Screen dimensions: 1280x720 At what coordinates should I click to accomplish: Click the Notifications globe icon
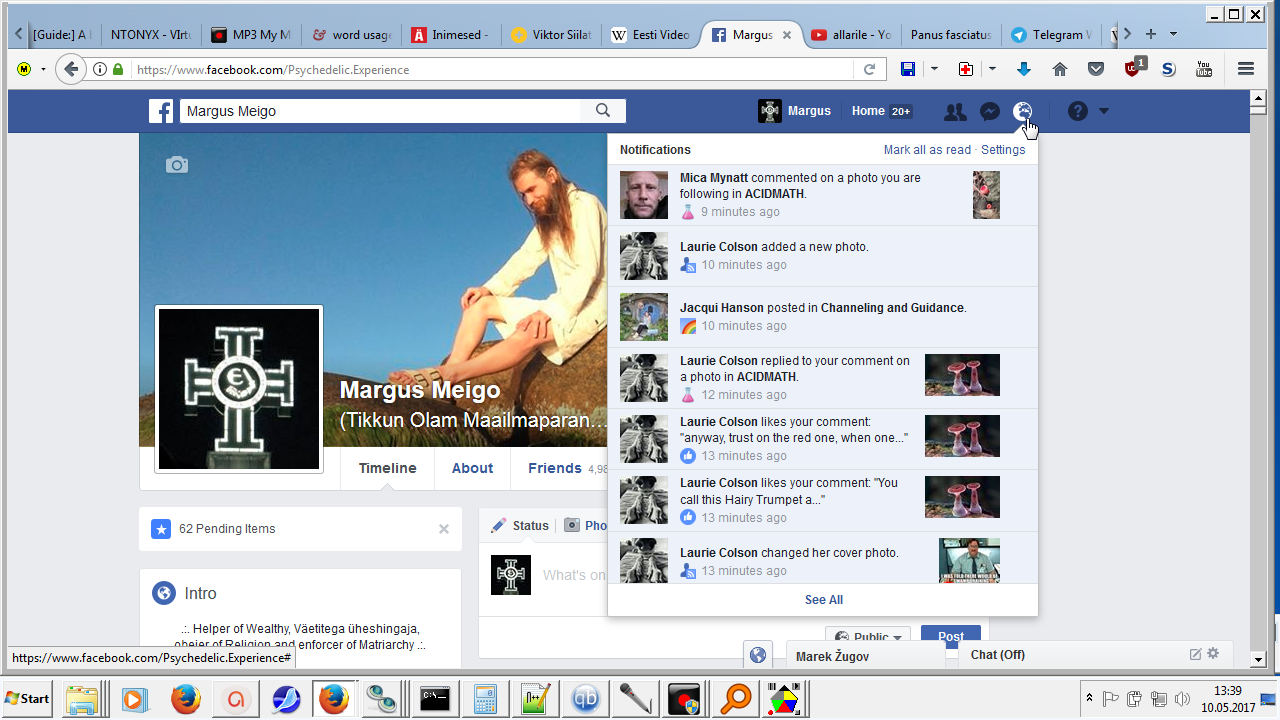pos(1023,112)
